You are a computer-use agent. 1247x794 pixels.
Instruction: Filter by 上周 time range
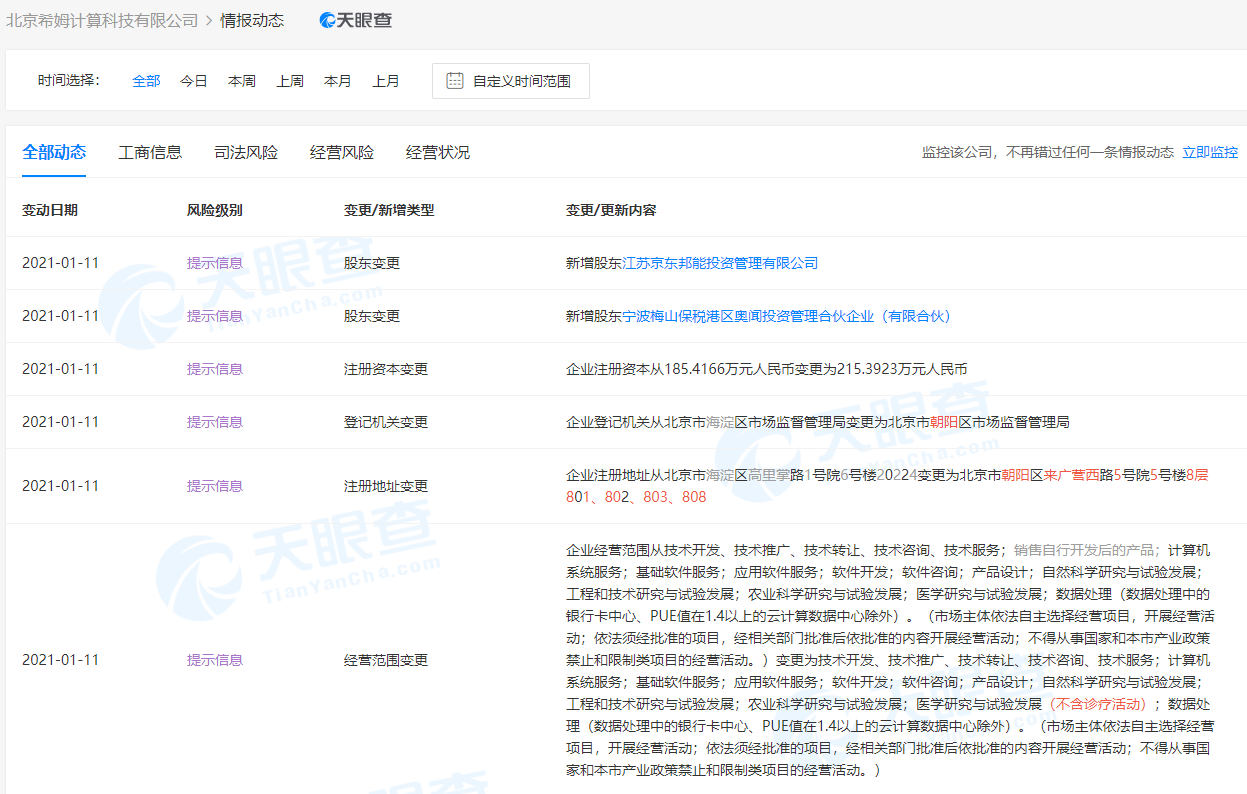point(290,81)
